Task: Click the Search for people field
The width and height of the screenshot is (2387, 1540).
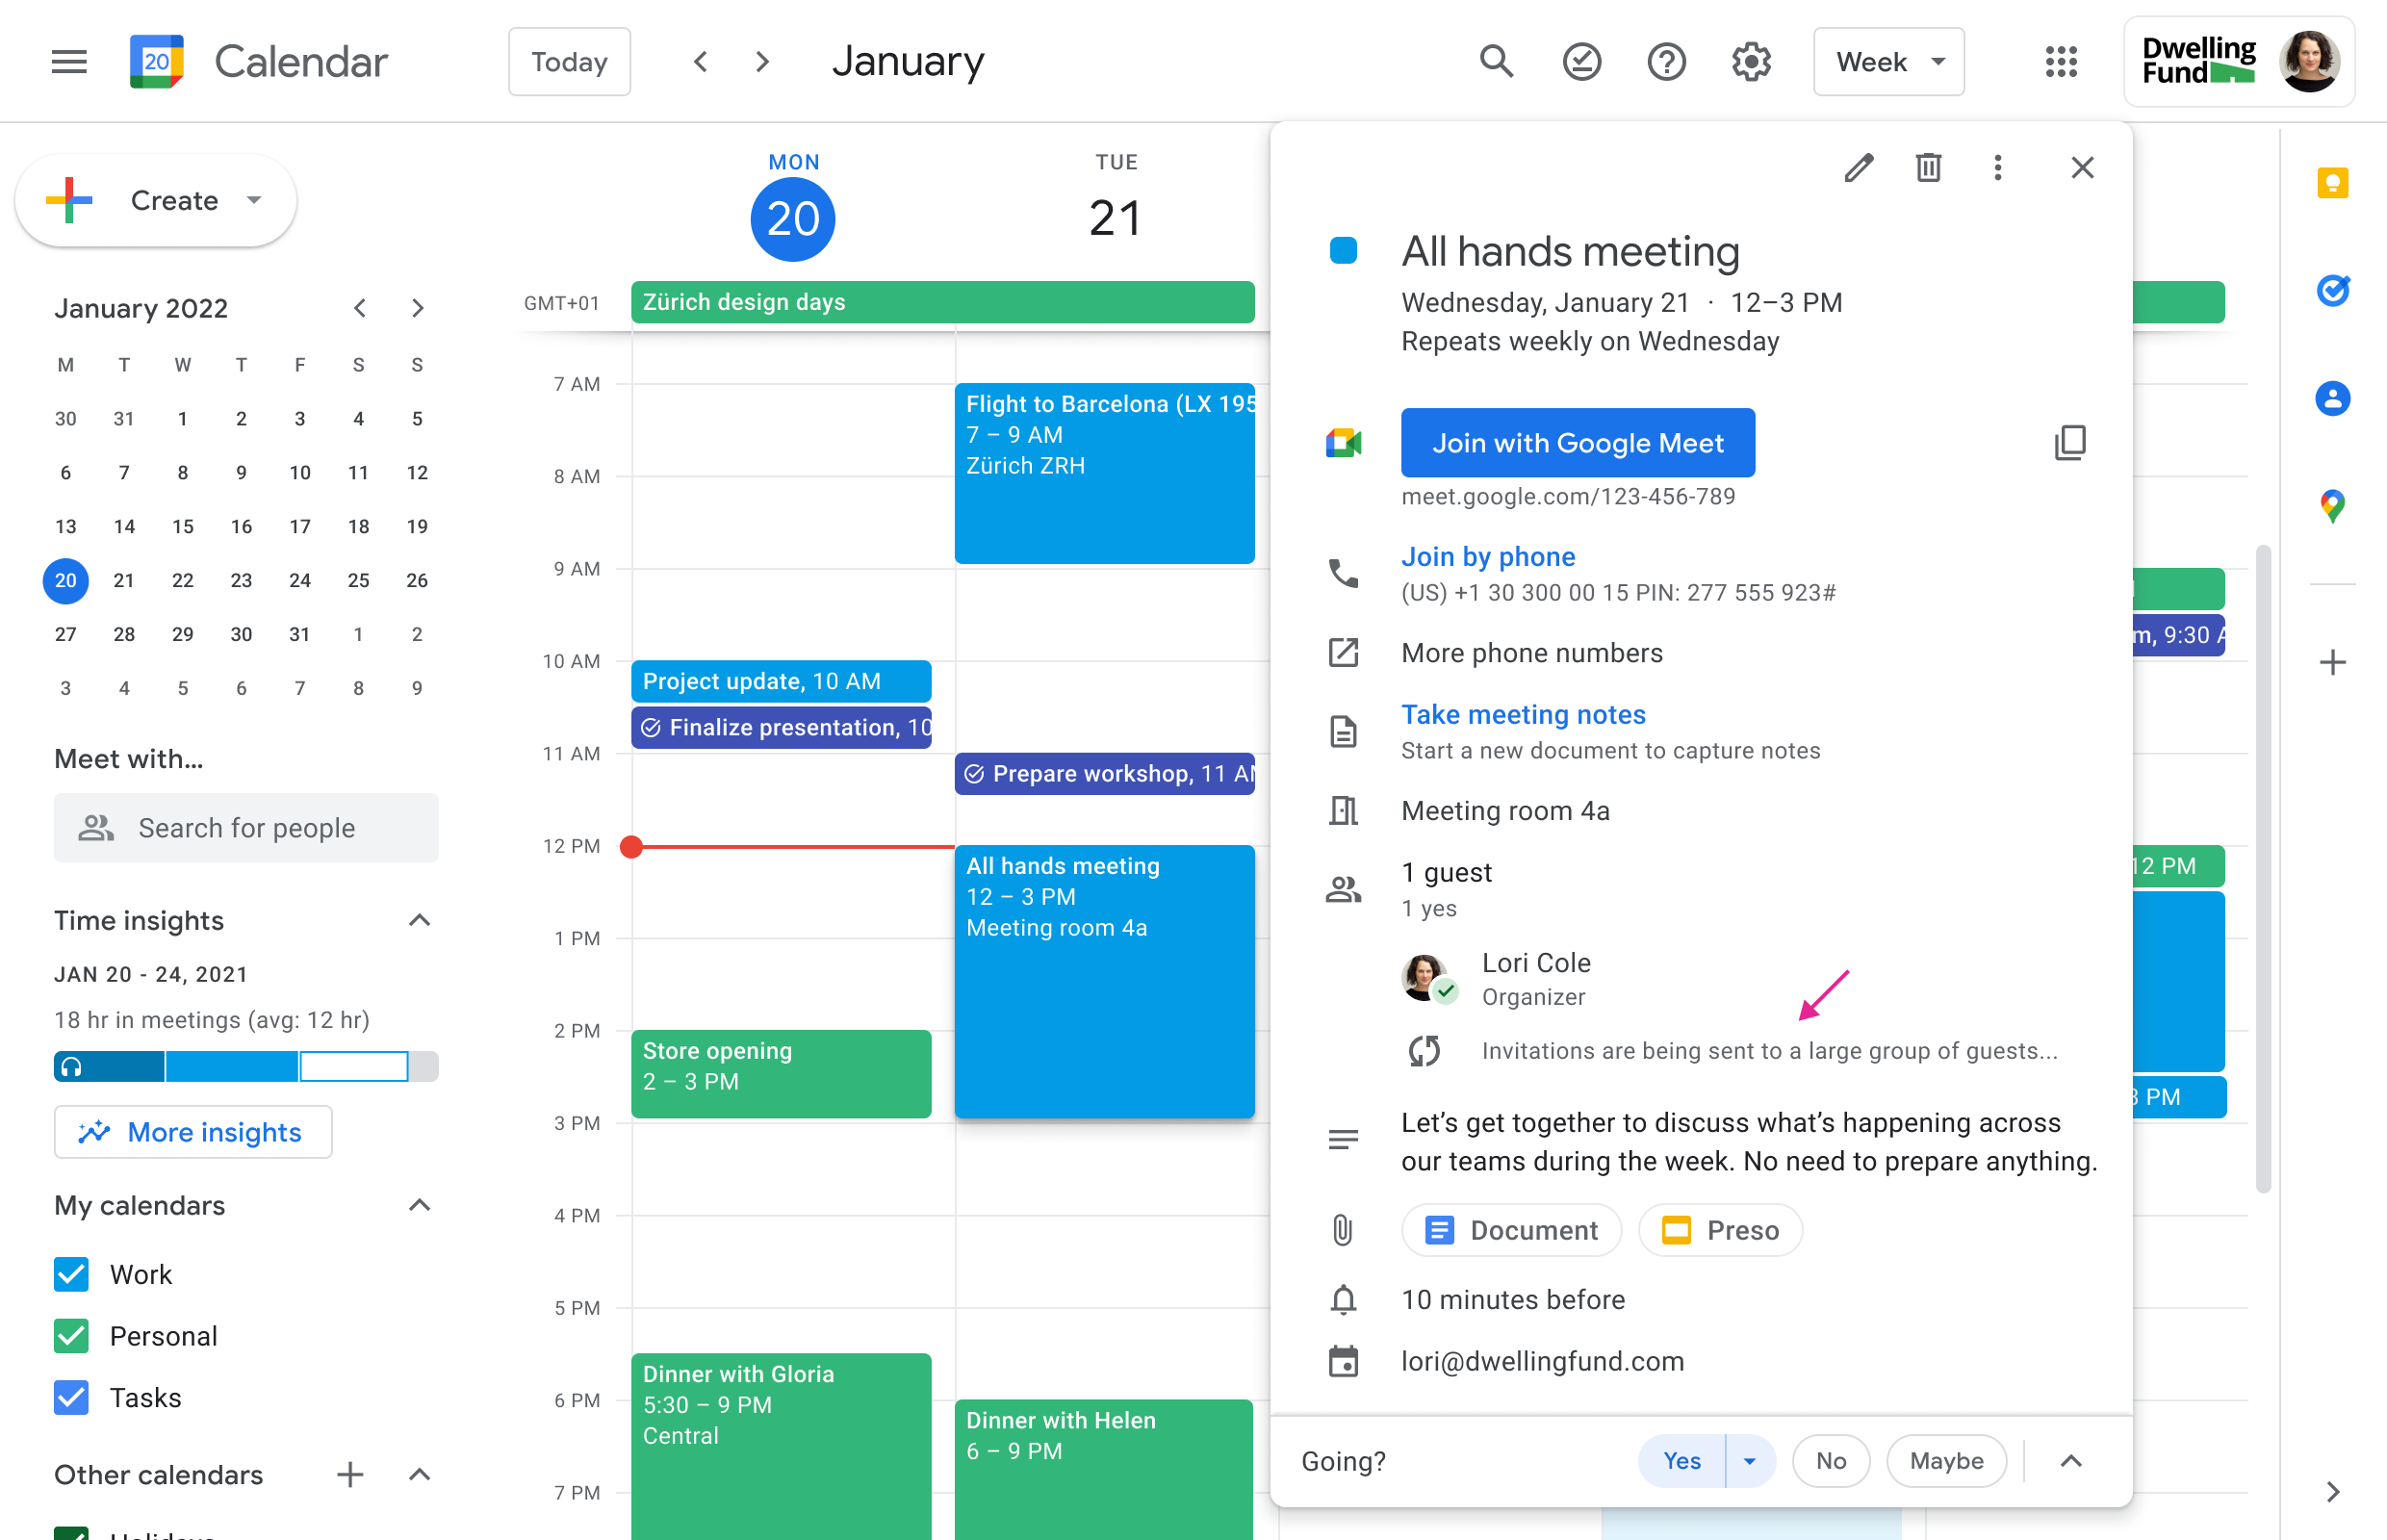Action: click(x=246, y=828)
